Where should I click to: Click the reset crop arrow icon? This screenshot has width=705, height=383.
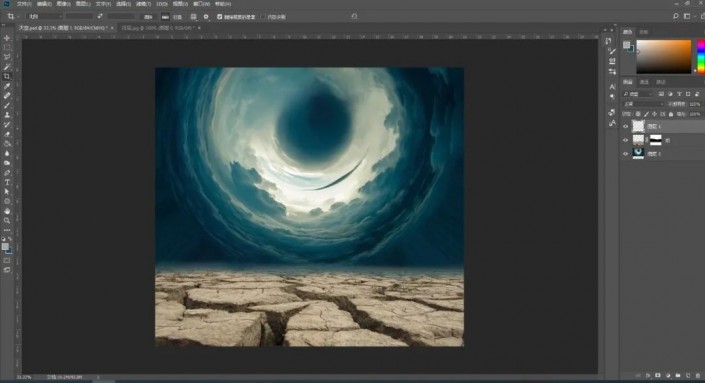coord(354,17)
